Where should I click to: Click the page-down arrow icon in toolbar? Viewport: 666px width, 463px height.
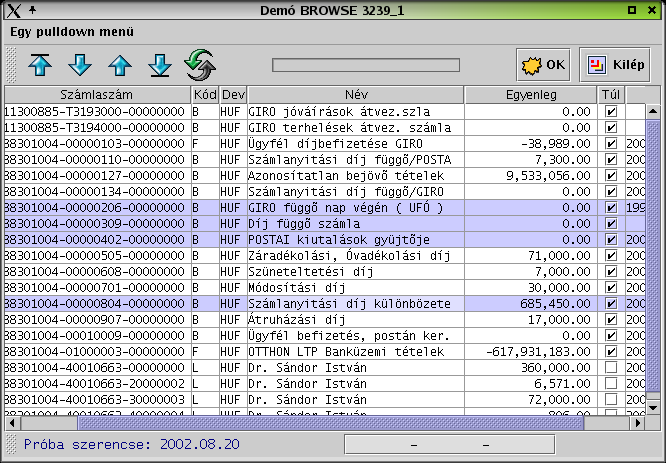(x=80, y=65)
